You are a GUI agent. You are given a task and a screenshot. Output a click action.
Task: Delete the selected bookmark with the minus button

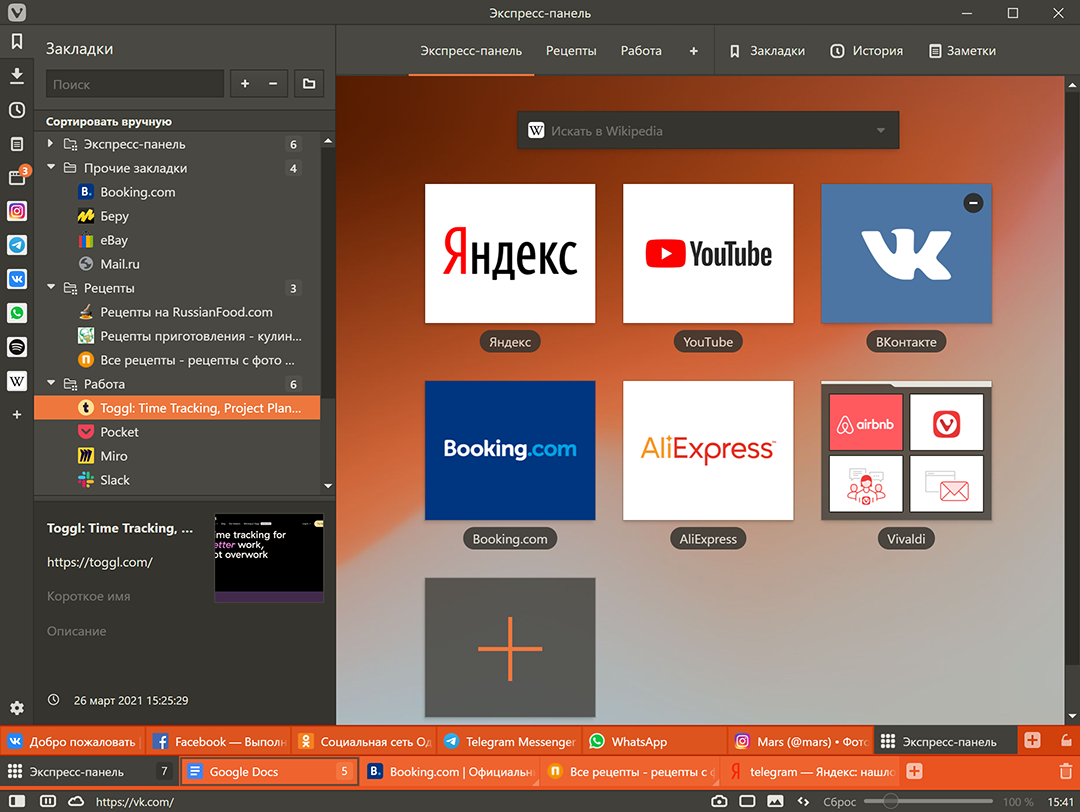tap(273, 84)
